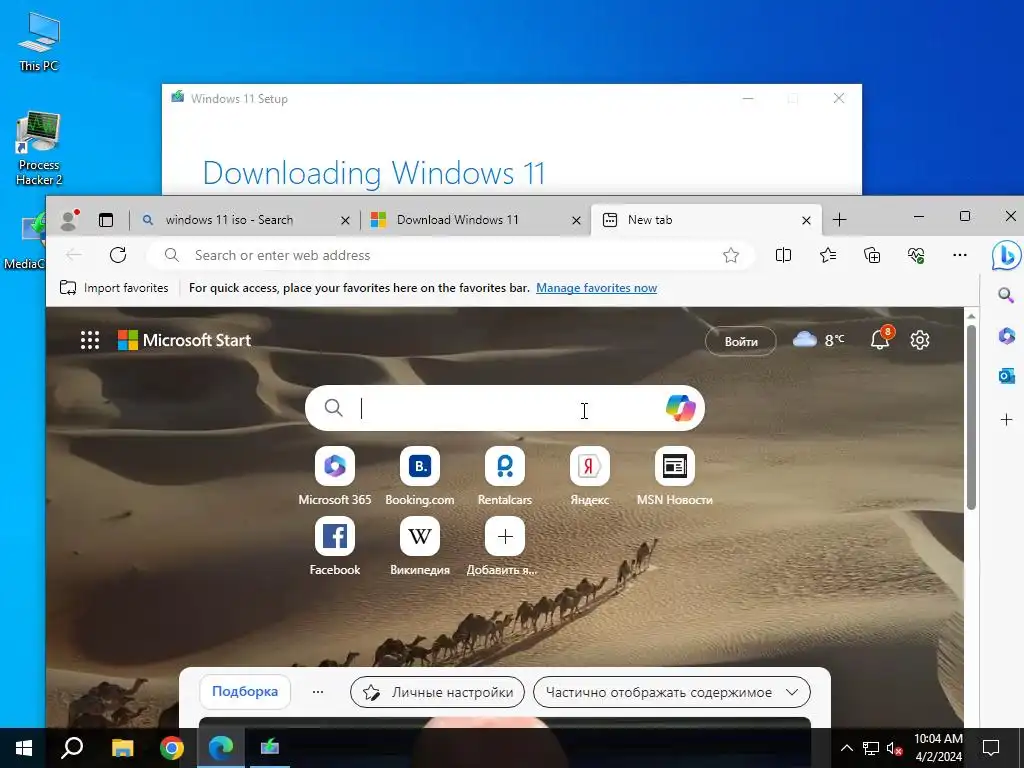Open Личные настройки button
The image size is (1024, 768).
click(x=438, y=692)
